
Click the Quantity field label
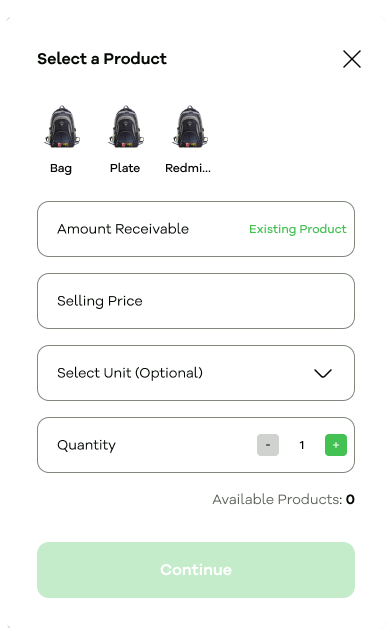tap(87, 445)
